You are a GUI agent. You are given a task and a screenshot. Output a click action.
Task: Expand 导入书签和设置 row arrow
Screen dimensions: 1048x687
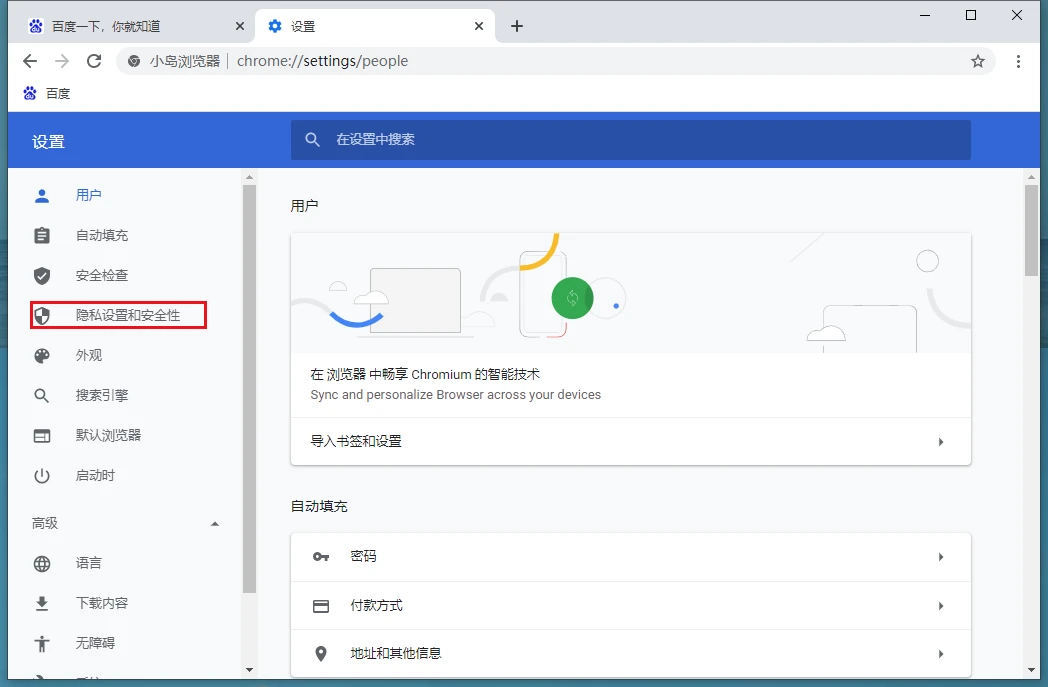click(x=940, y=442)
